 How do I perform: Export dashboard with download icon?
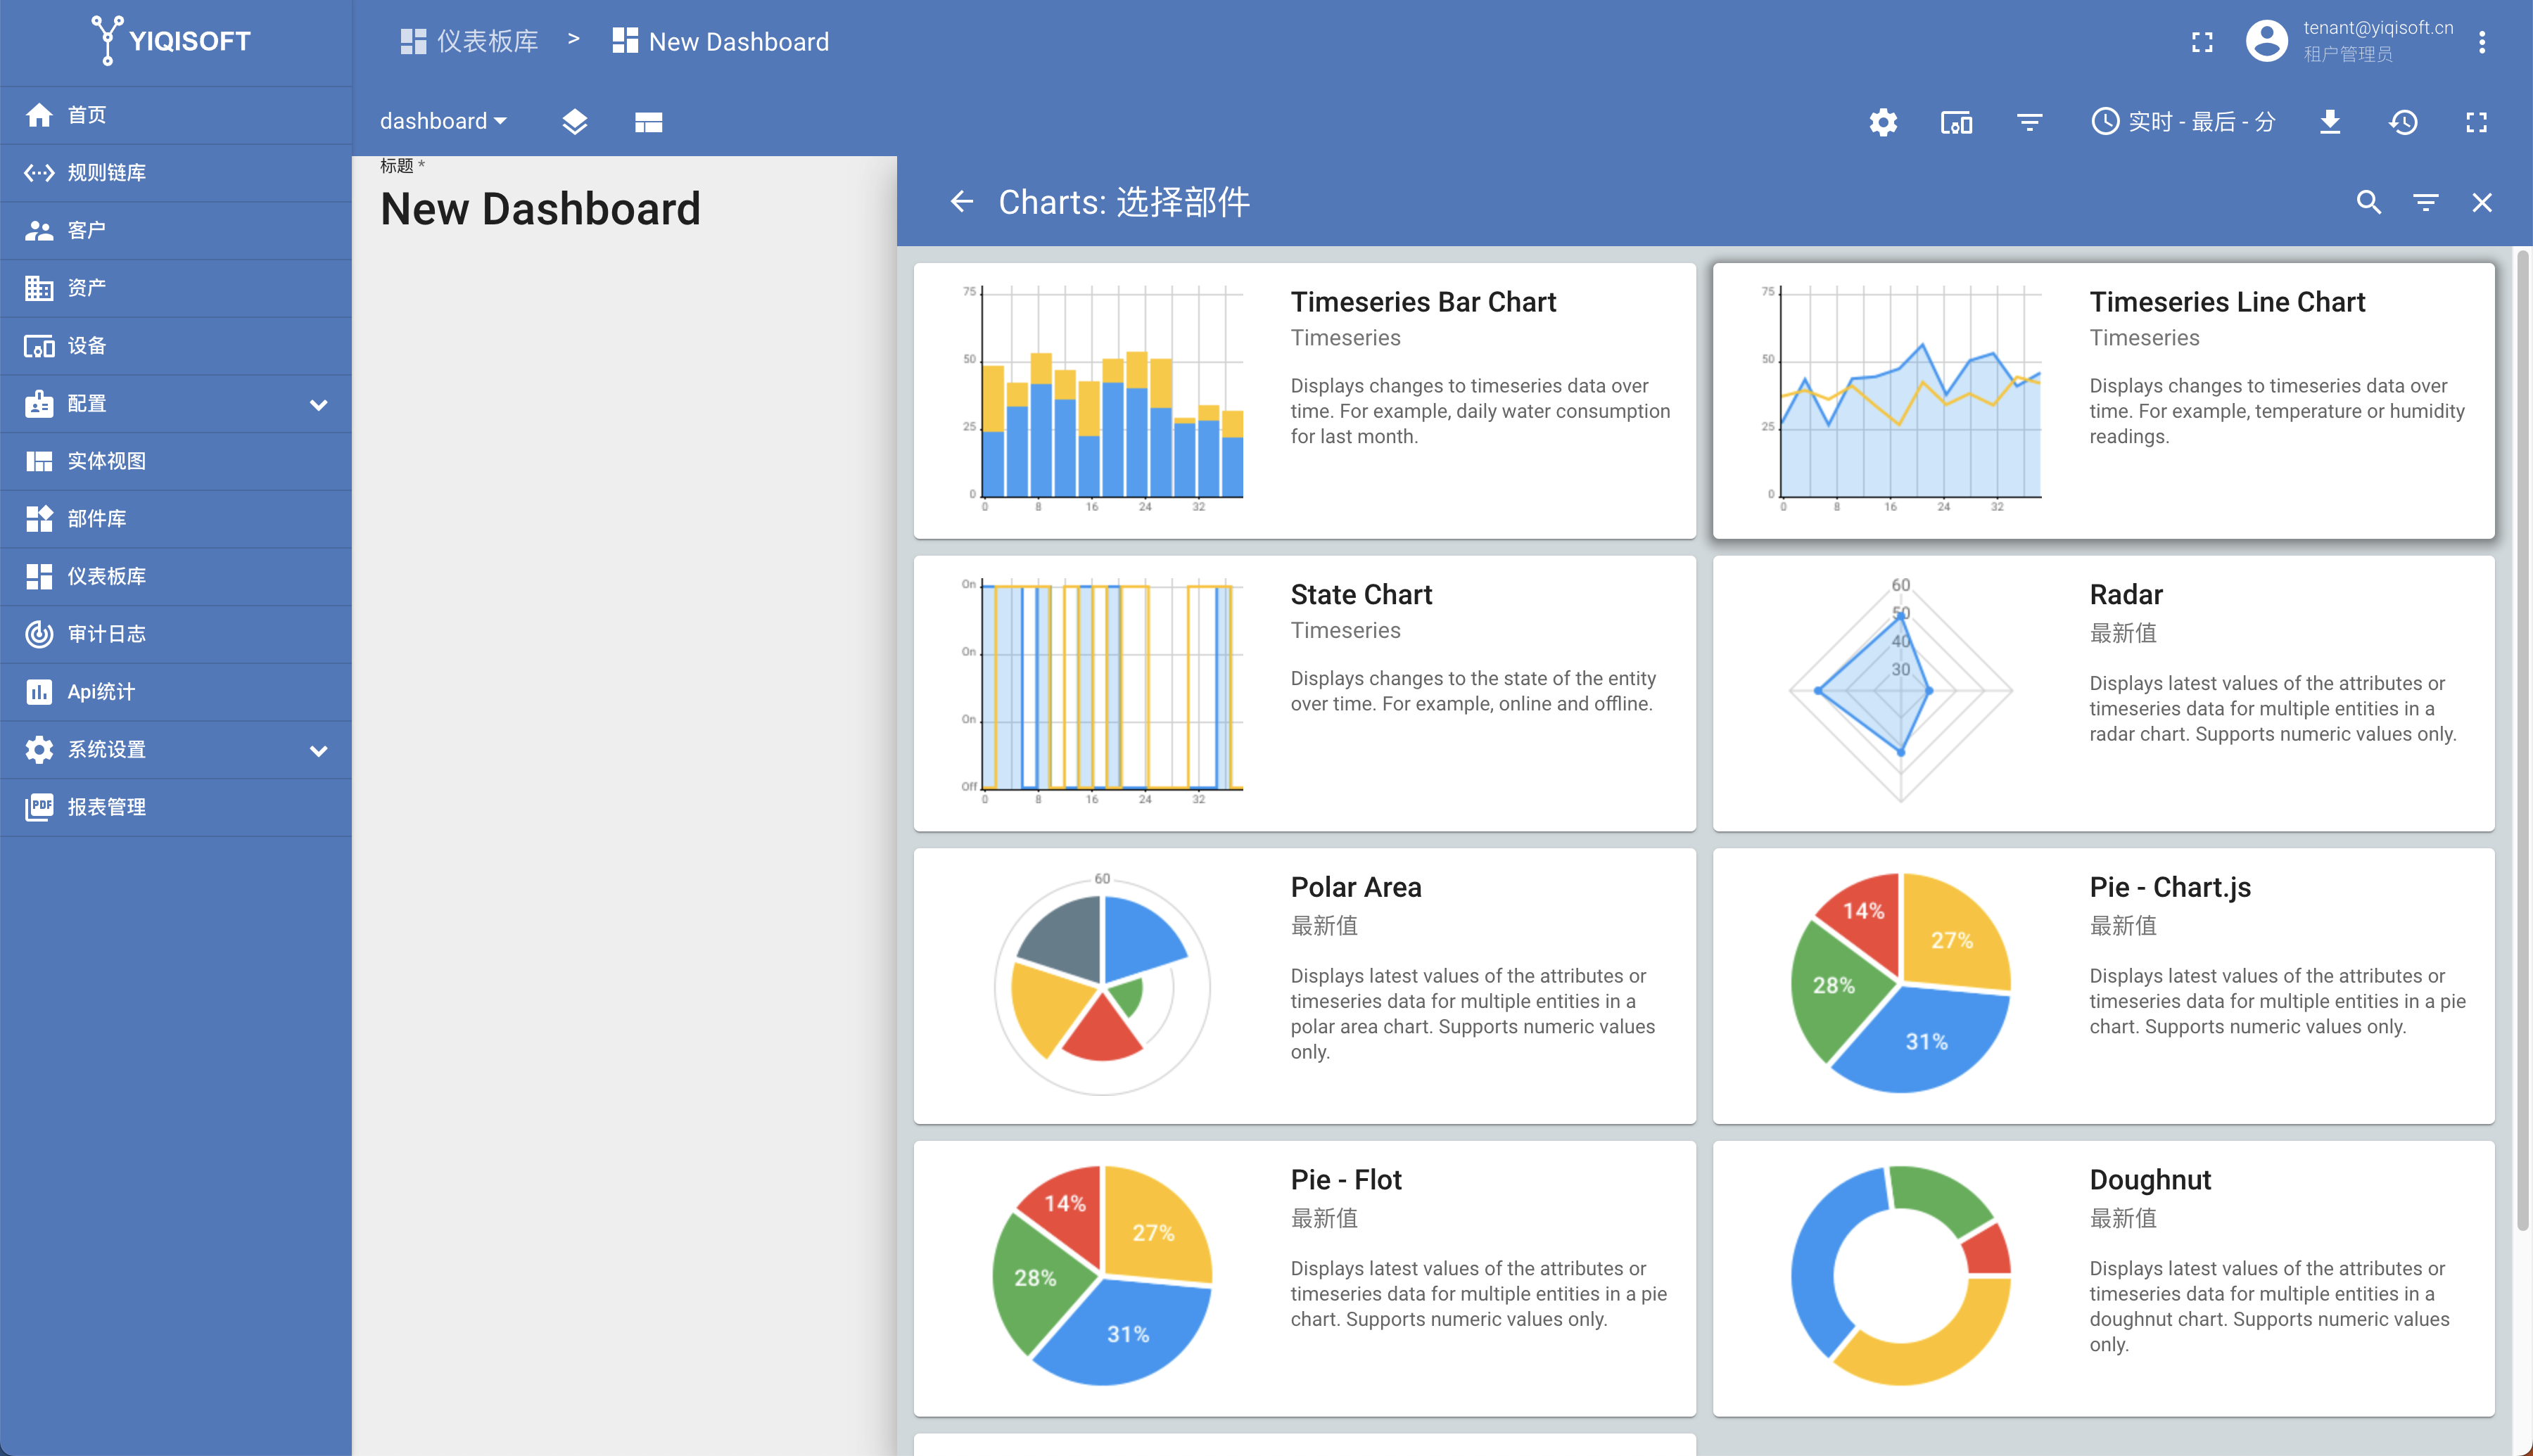click(2330, 122)
